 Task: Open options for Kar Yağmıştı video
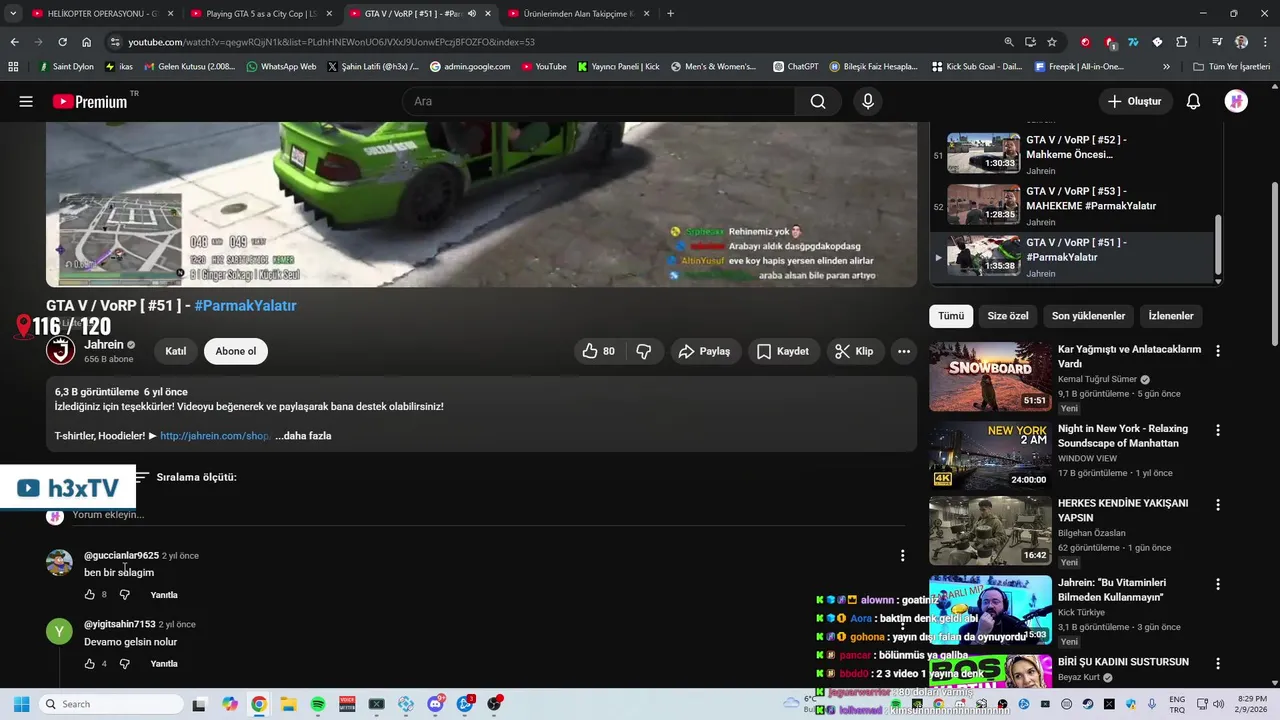pos(1218,351)
